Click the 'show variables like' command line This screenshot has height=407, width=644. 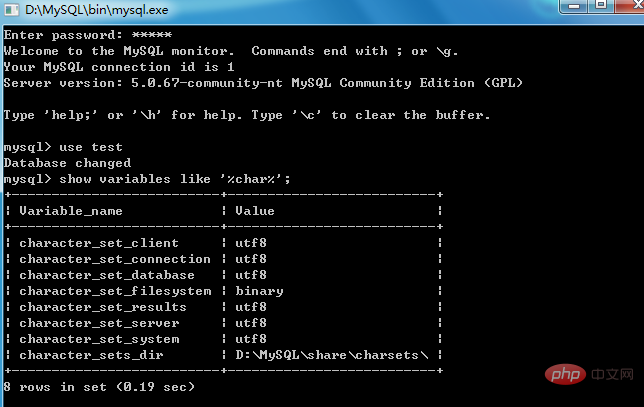tap(147, 179)
